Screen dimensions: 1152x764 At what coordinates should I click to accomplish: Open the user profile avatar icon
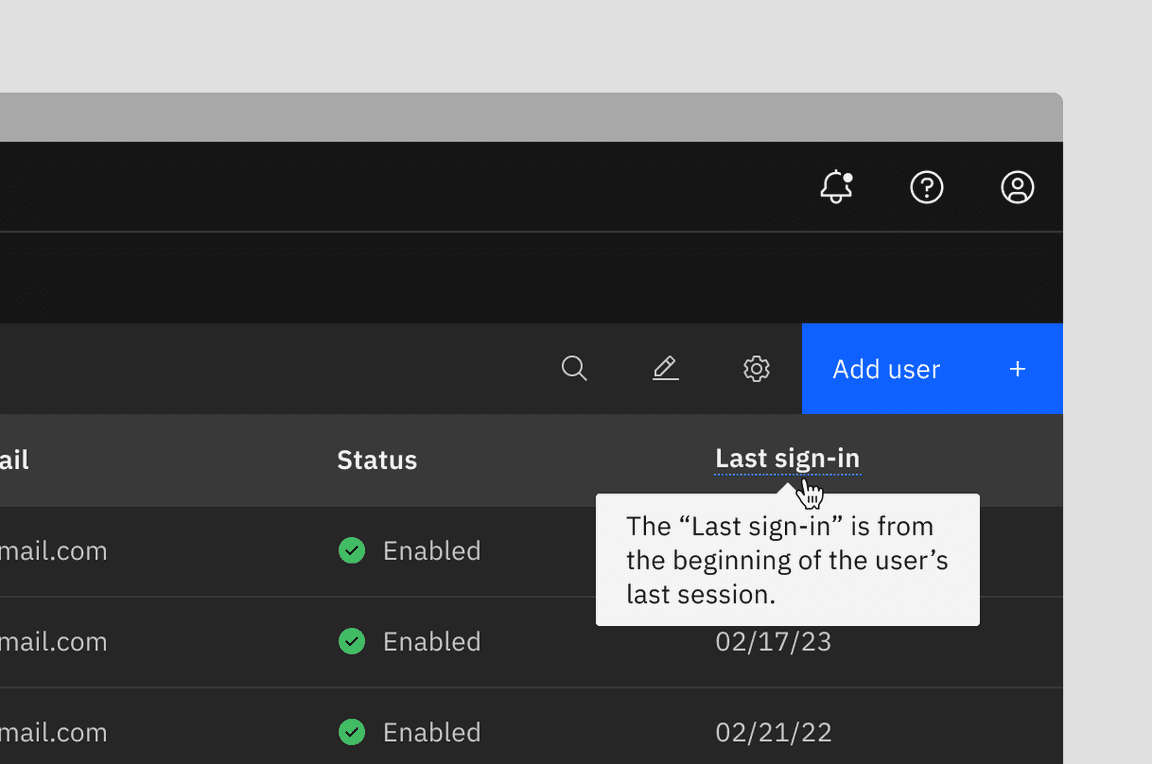1018,187
